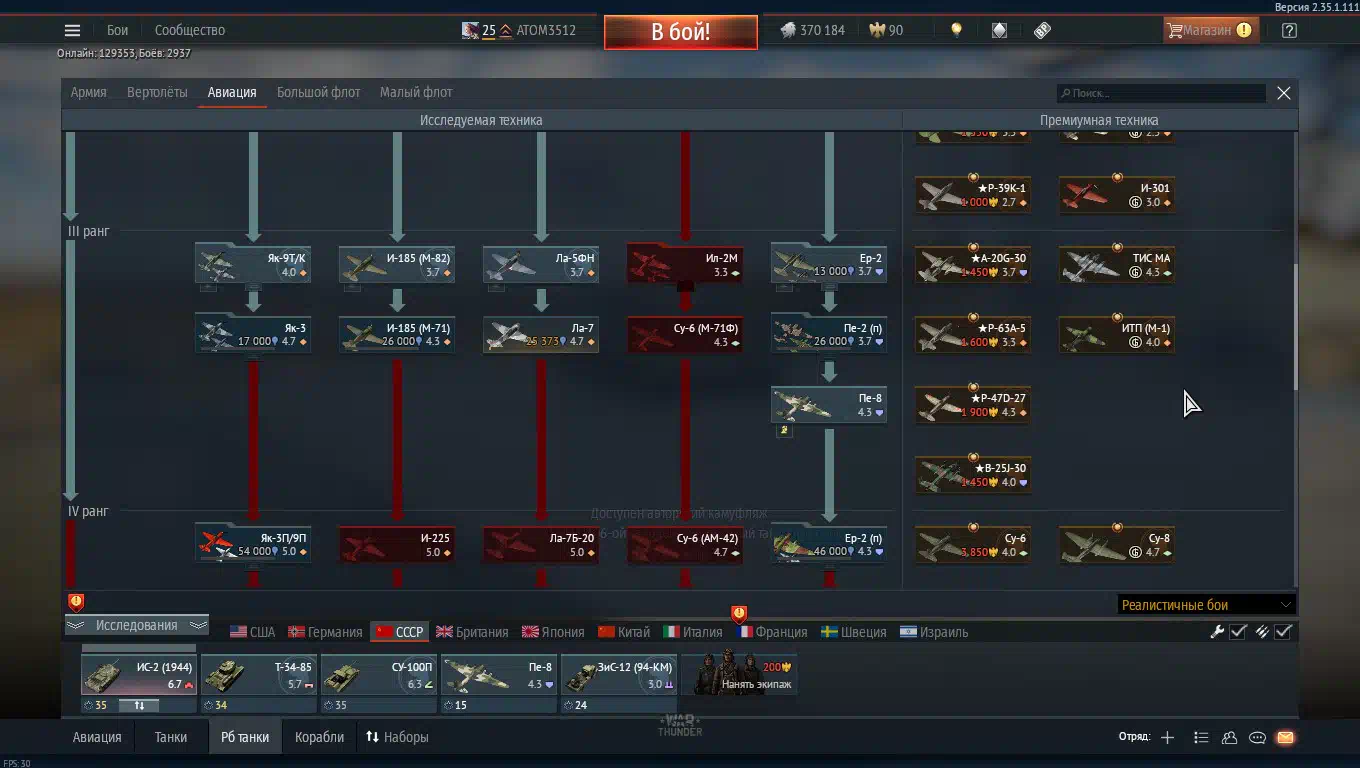
Task: Open the Наборы presets button
Action: click(x=397, y=737)
